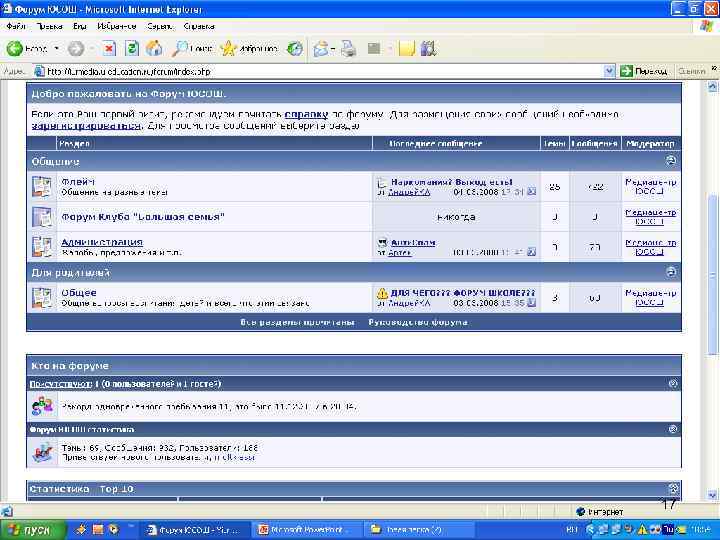Screen dimensions: 720x540
Task: Open the Избранное menu
Action: [117, 26]
